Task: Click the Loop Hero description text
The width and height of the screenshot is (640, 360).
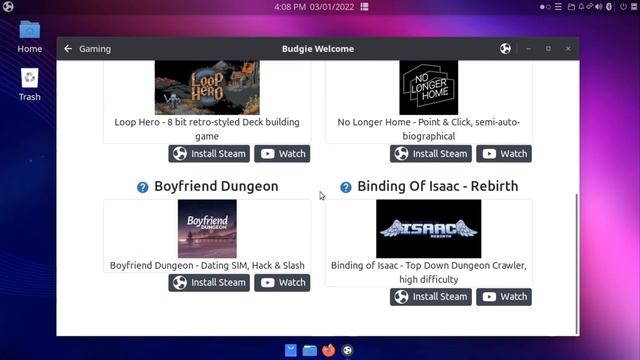Action: point(207,129)
